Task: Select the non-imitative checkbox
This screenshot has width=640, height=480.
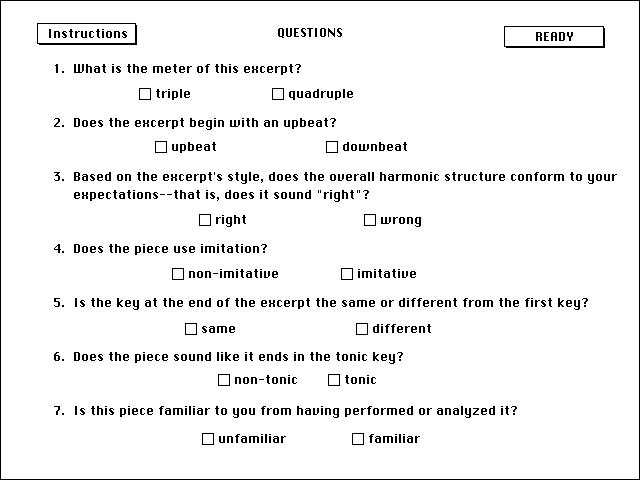Action: point(178,274)
